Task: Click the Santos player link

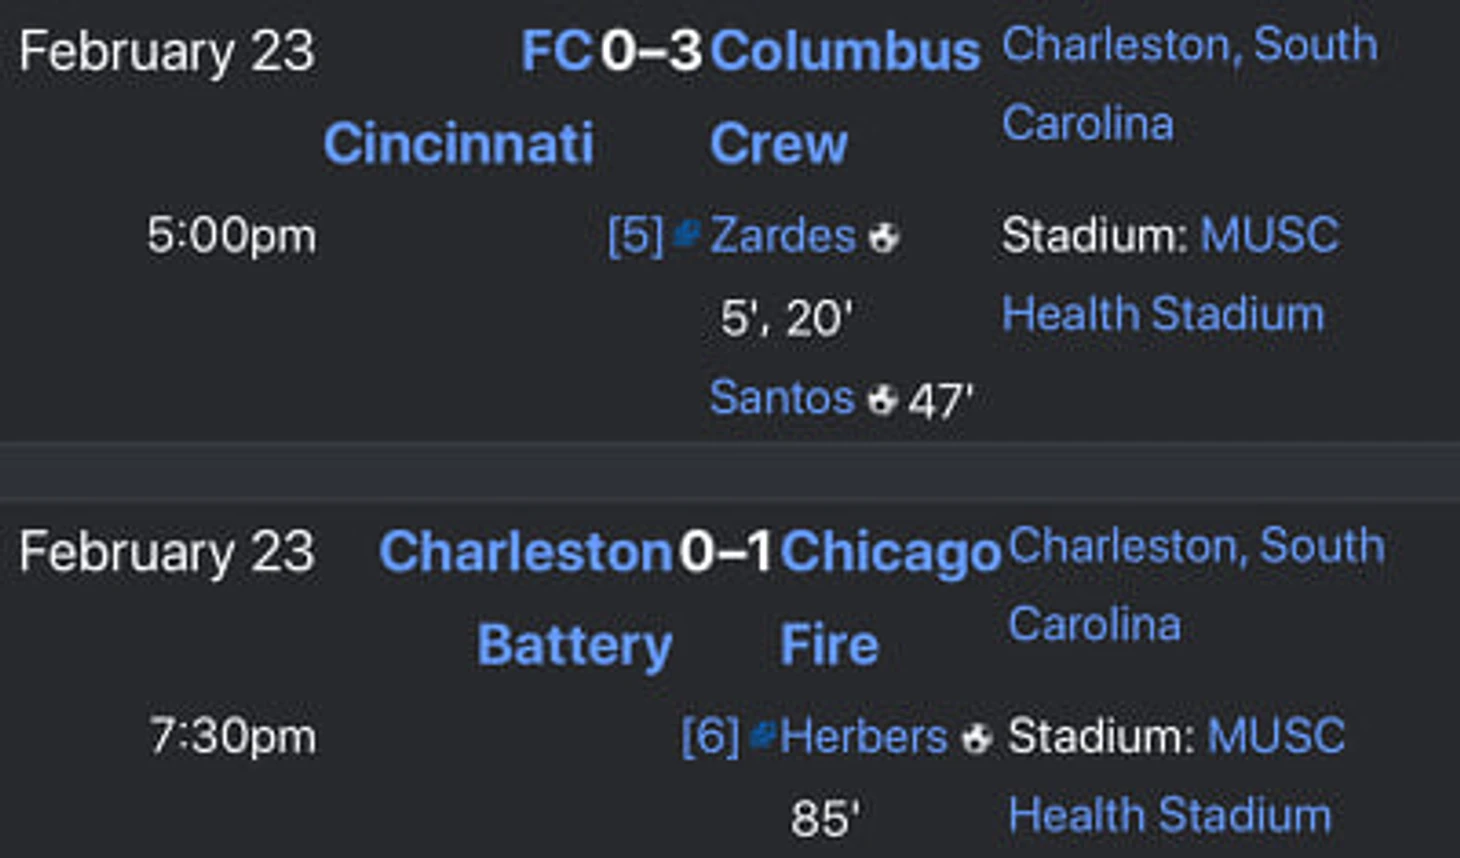Action: click(781, 398)
